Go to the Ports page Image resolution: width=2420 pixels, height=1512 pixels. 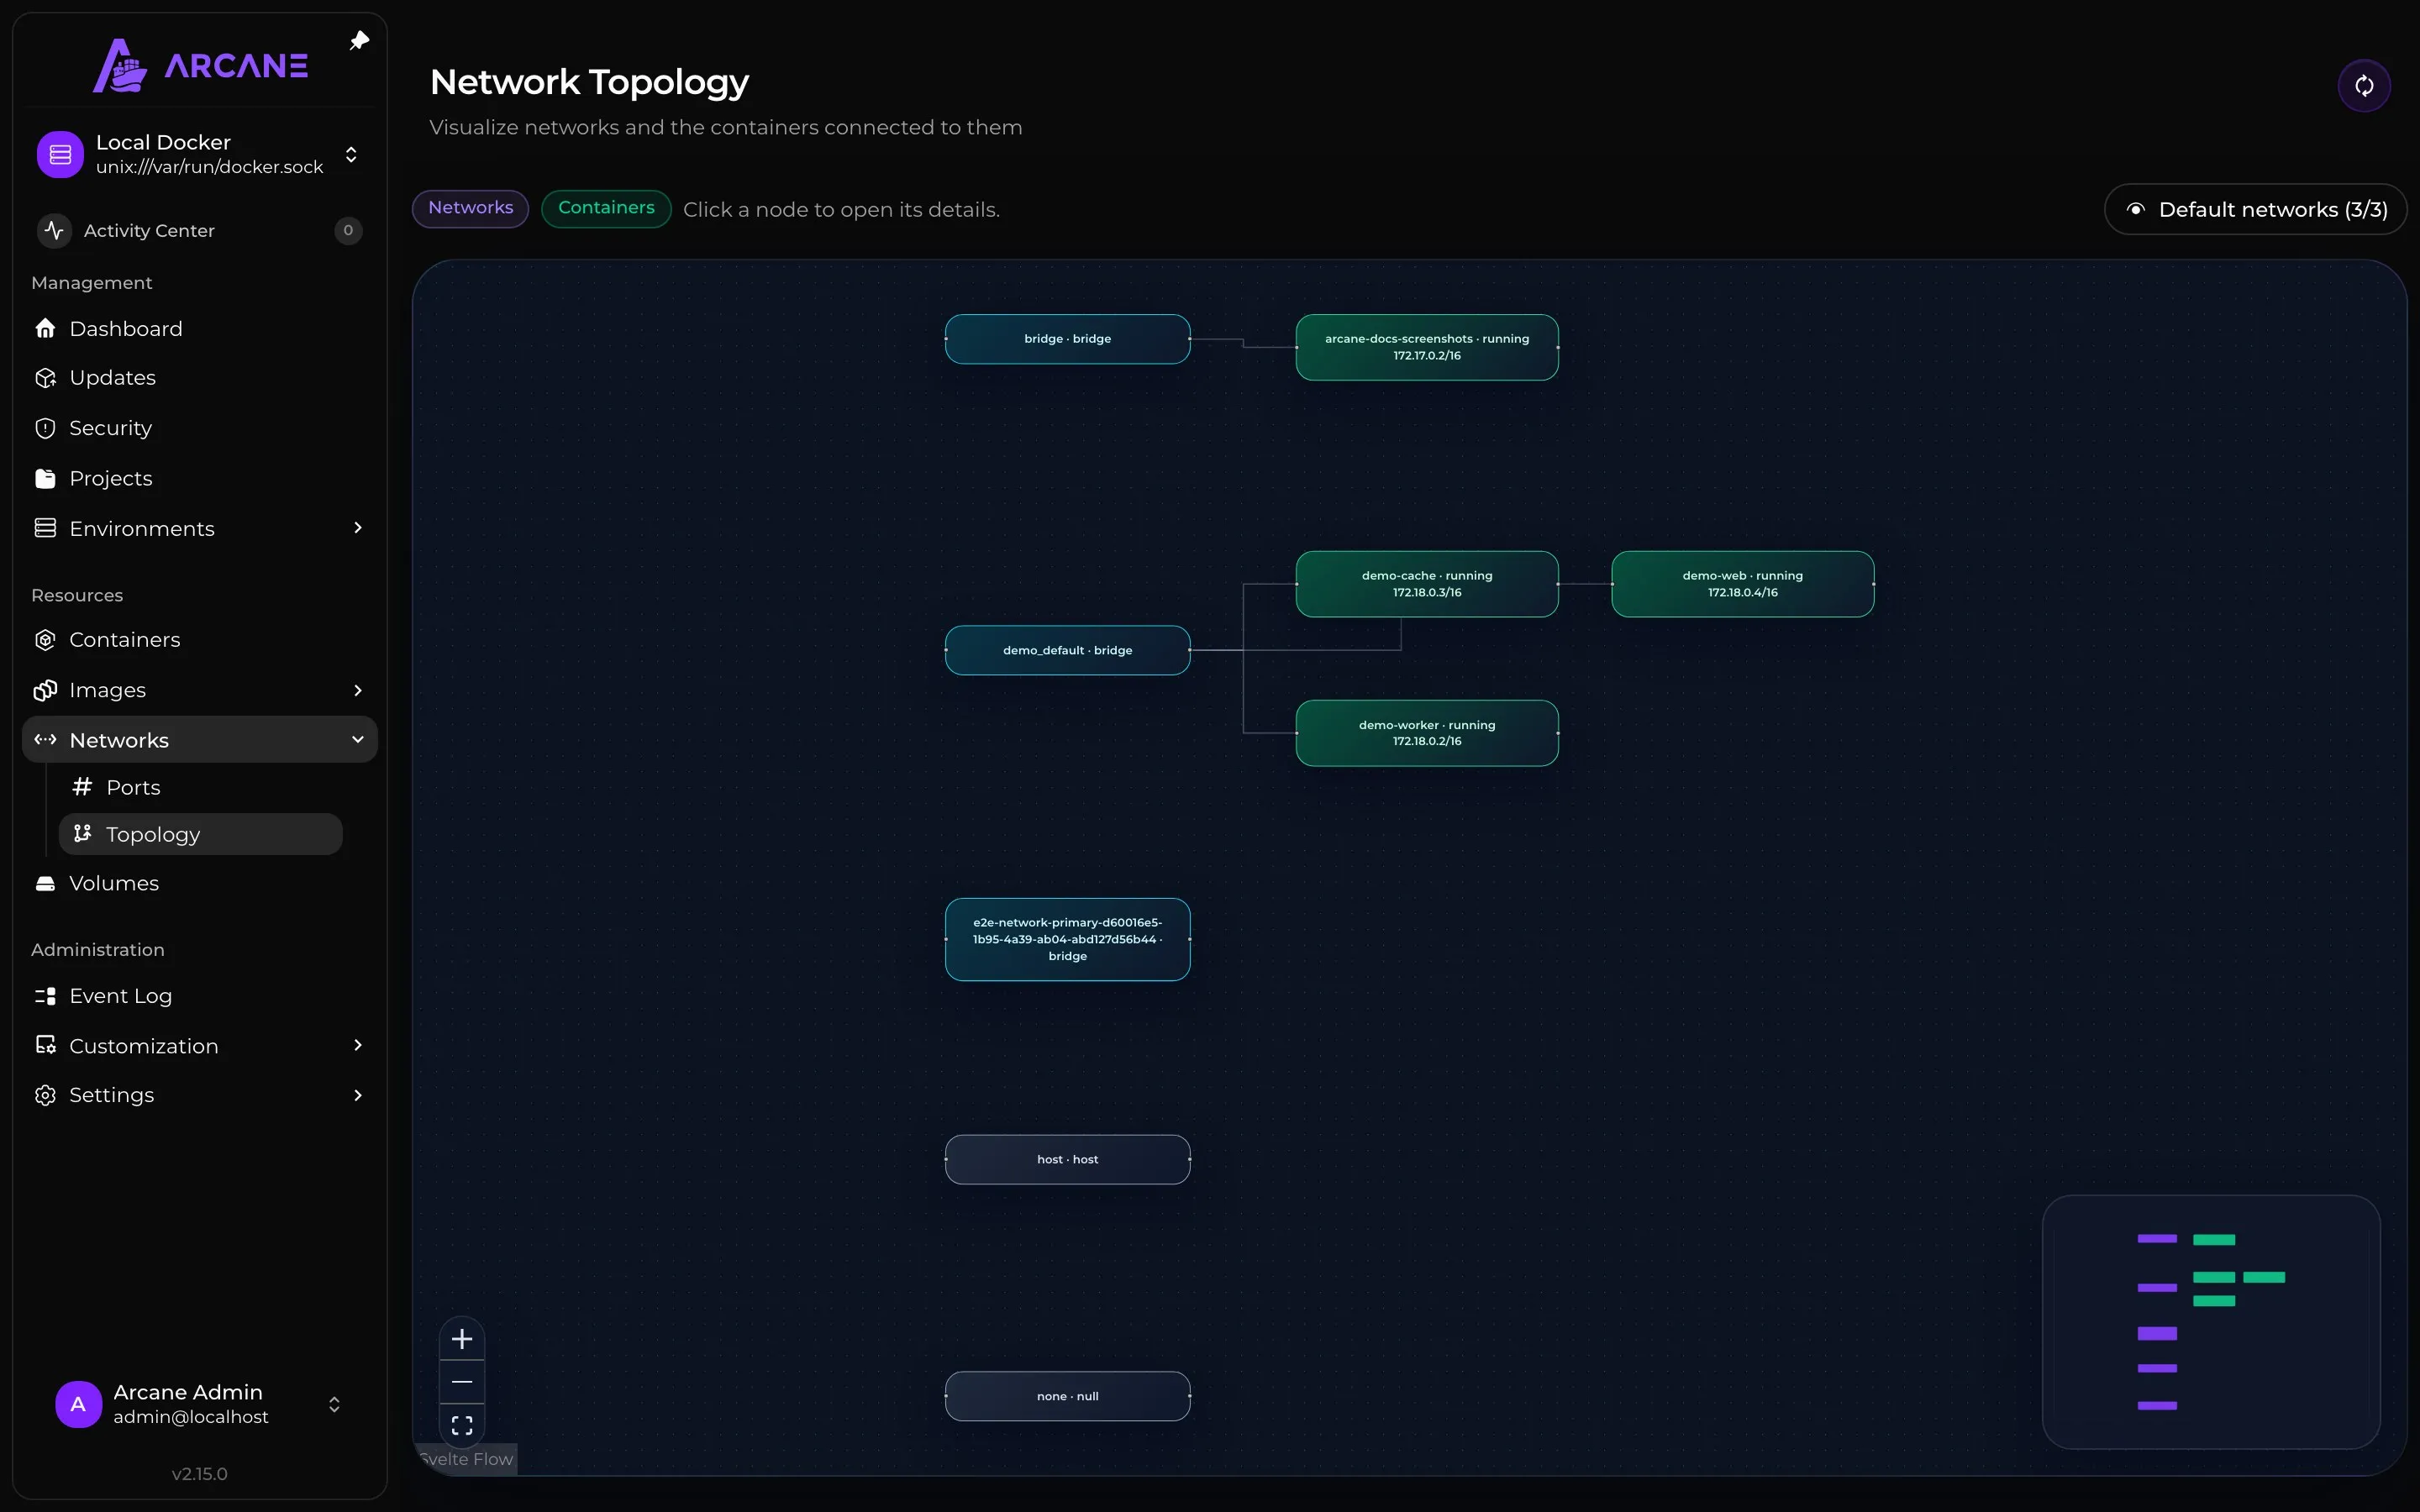[200, 787]
